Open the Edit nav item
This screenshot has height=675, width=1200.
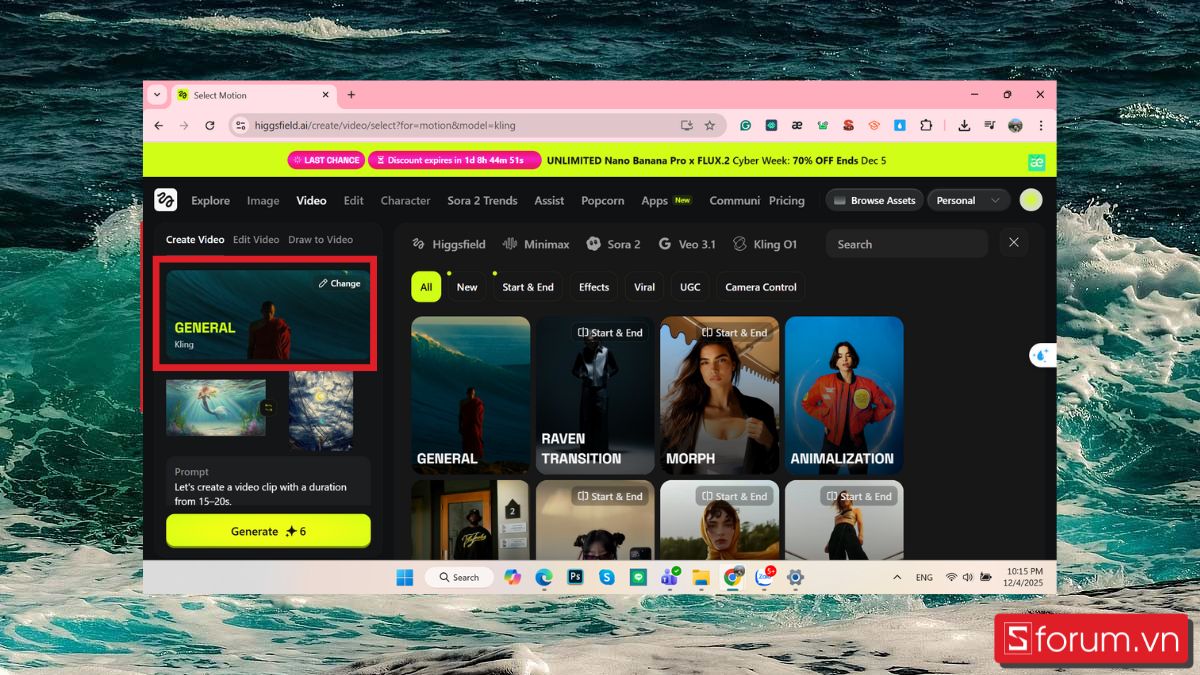354,200
